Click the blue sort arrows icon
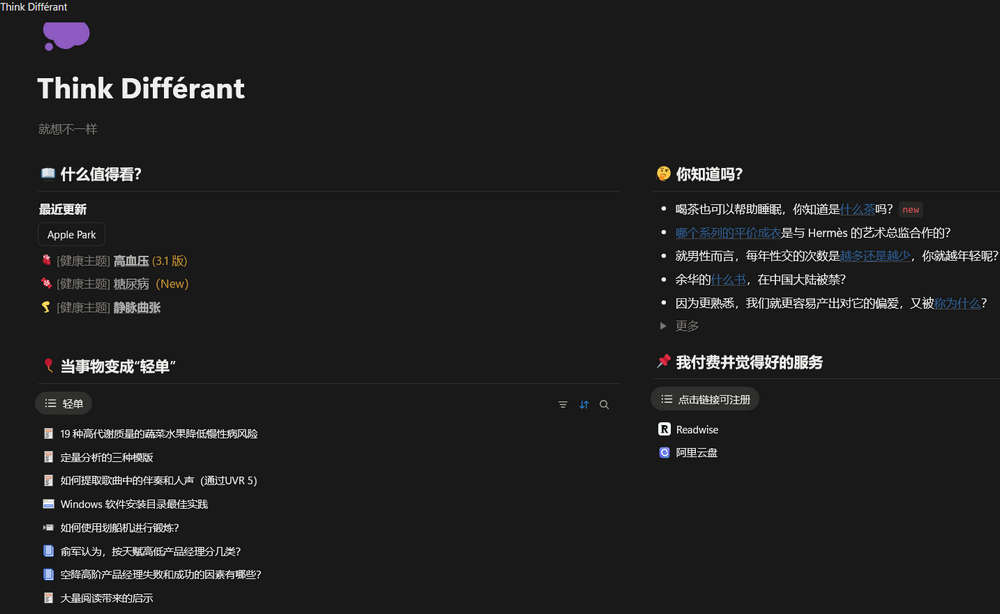This screenshot has height=614, width=1000. [x=584, y=405]
